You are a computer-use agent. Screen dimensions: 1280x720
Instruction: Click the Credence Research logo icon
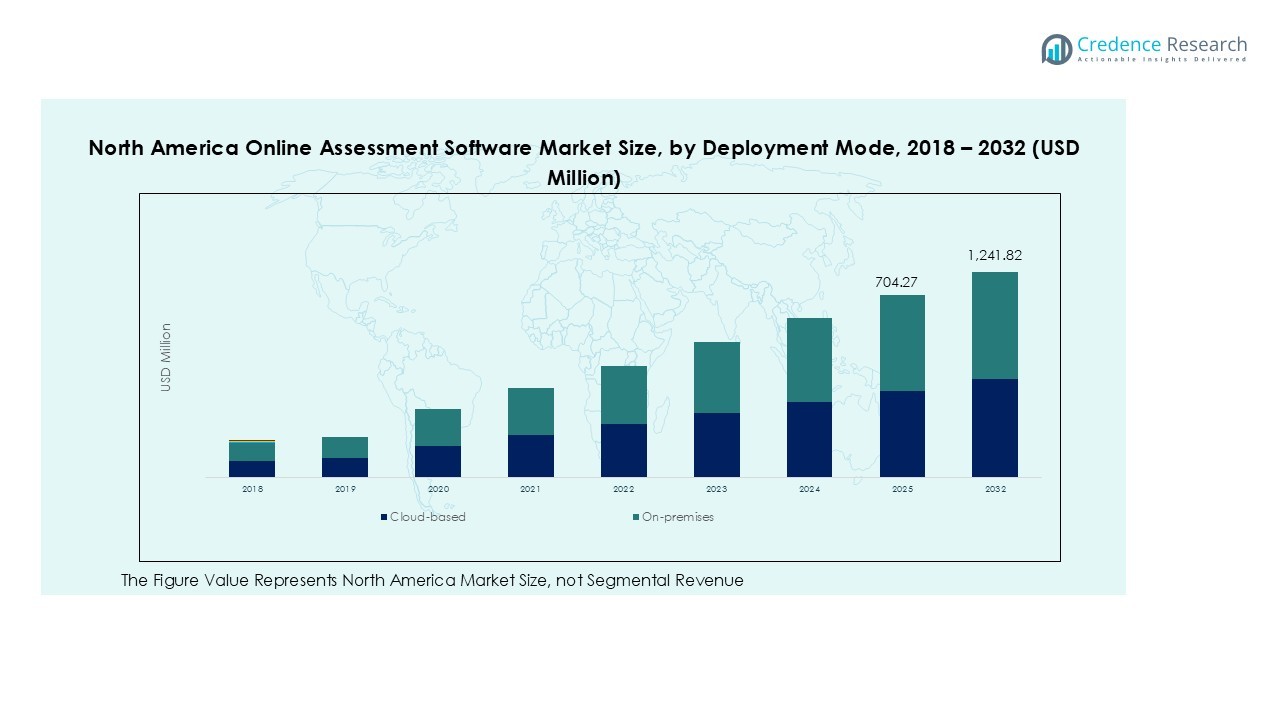1056,49
